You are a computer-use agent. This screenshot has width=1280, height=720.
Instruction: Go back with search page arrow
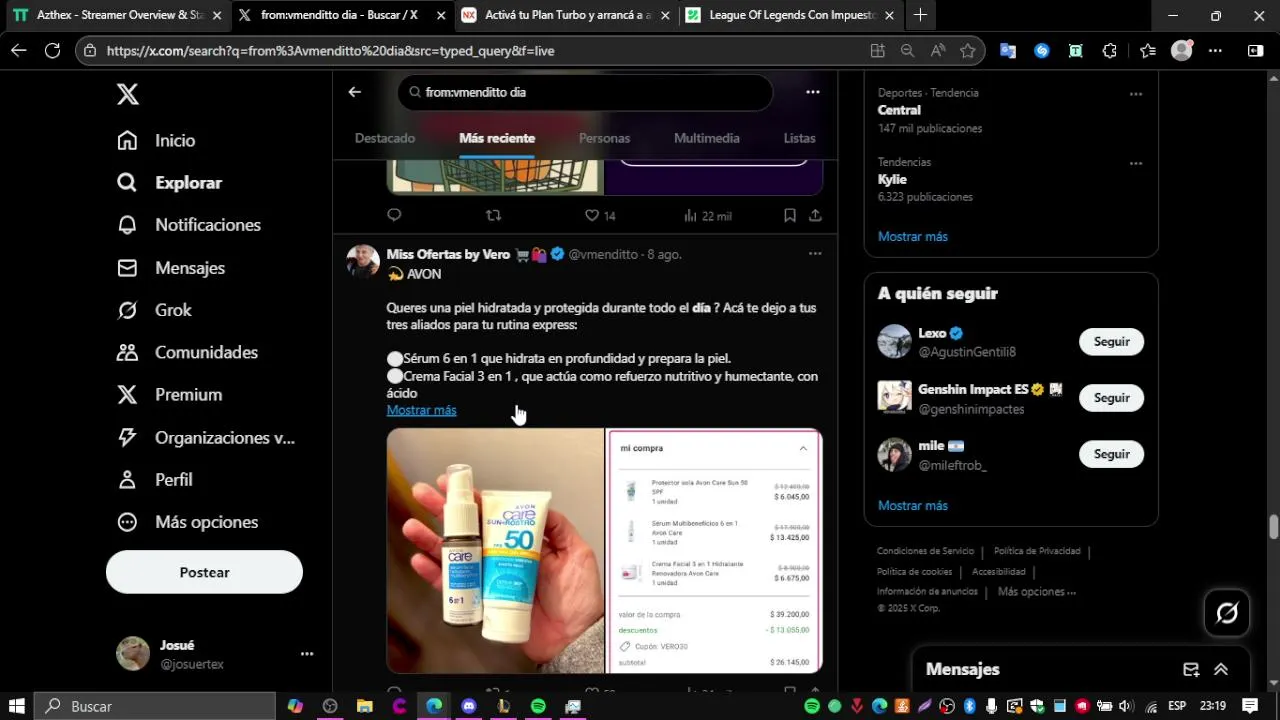click(354, 92)
